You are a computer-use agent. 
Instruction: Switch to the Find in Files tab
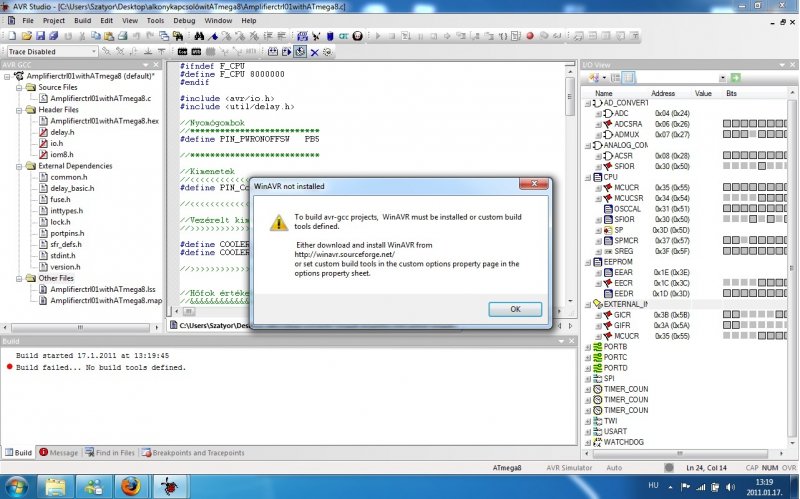tap(110, 453)
